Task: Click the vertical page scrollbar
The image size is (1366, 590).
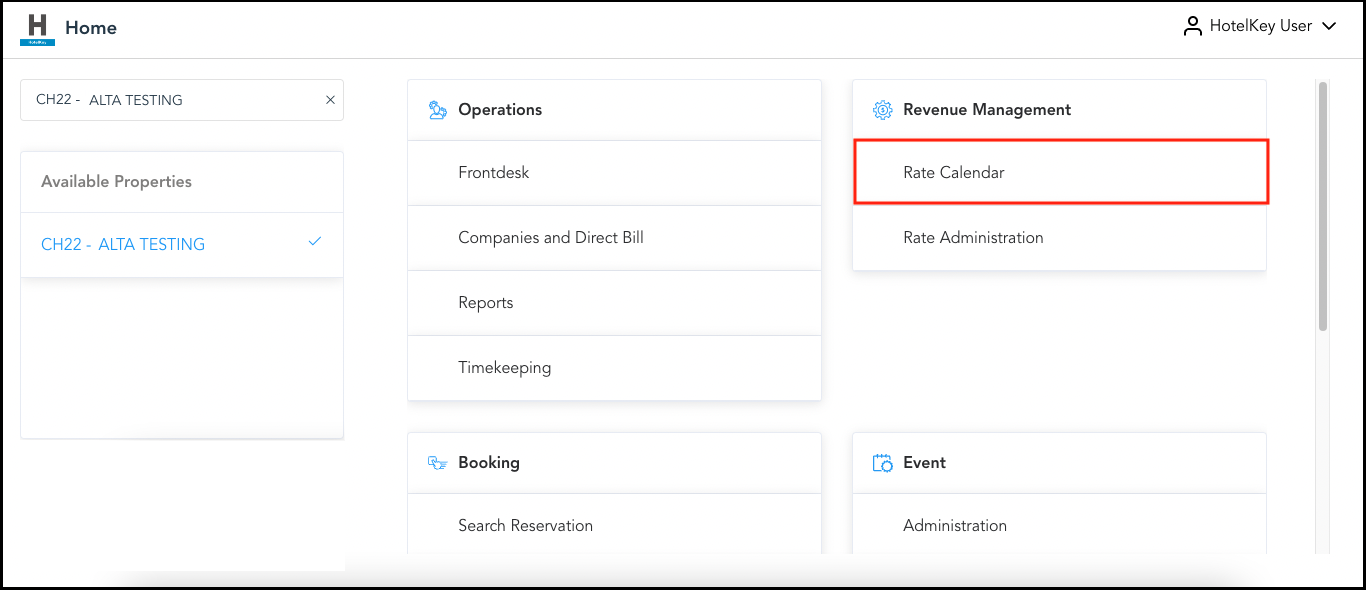Action: [x=1323, y=205]
